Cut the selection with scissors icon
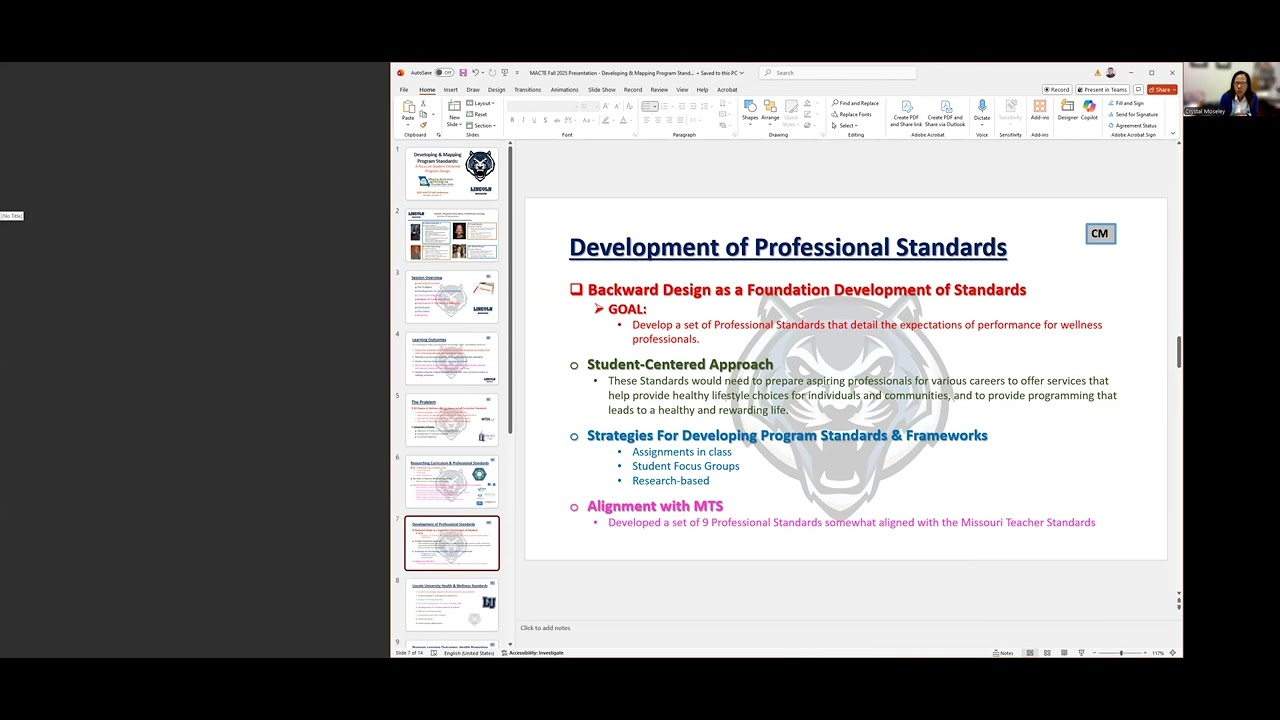 pos(424,104)
